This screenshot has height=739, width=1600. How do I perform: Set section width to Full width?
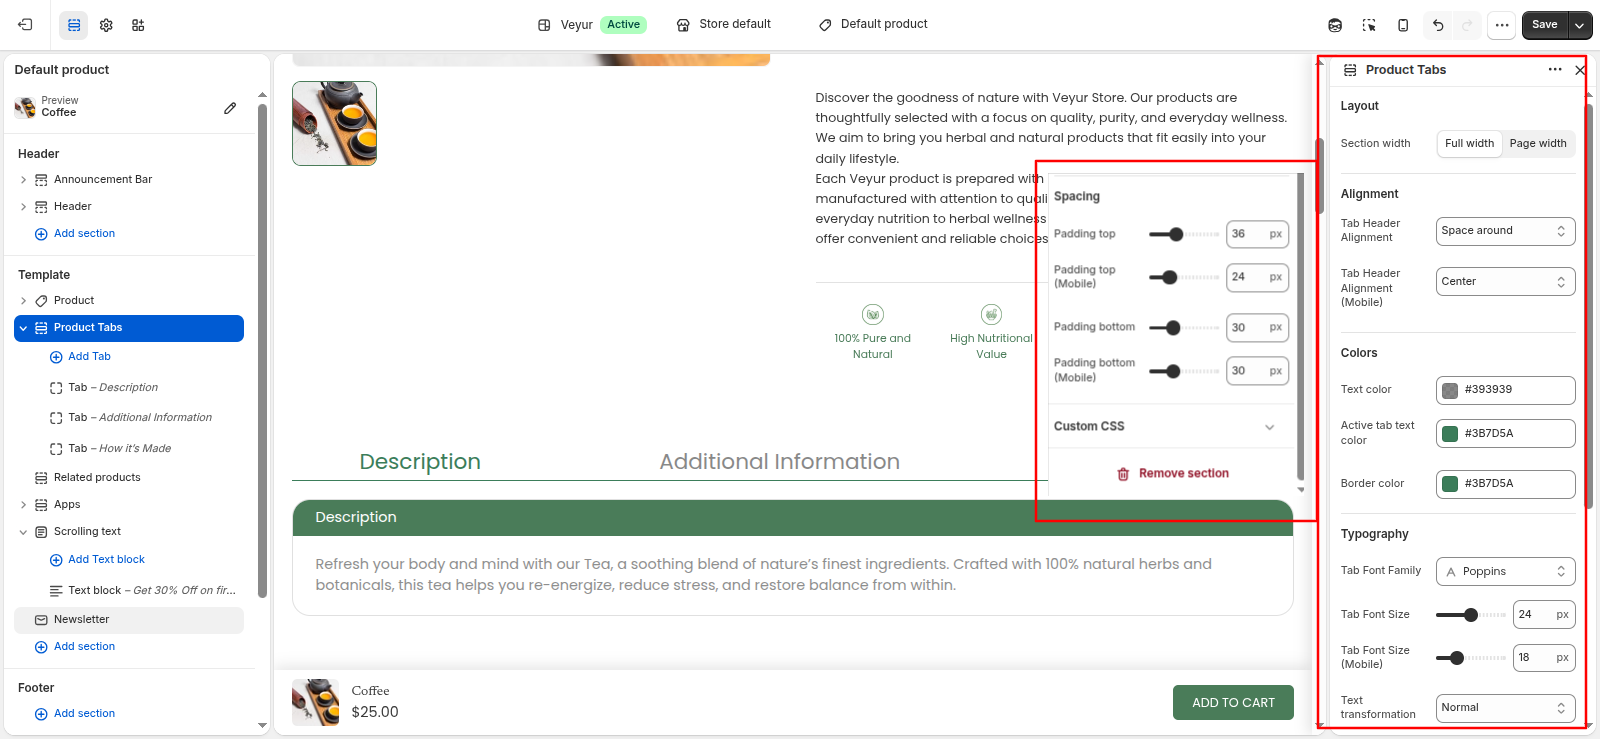[x=1469, y=144]
